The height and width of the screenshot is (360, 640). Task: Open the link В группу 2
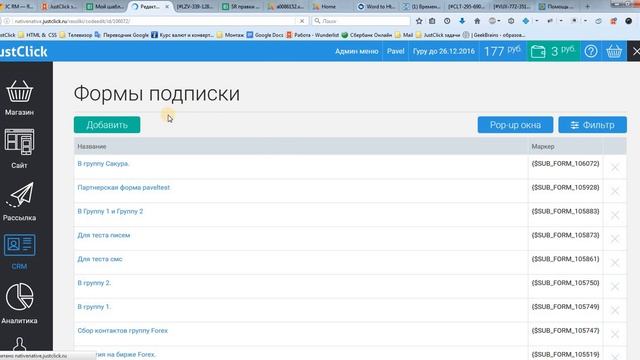click(x=94, y=283)
